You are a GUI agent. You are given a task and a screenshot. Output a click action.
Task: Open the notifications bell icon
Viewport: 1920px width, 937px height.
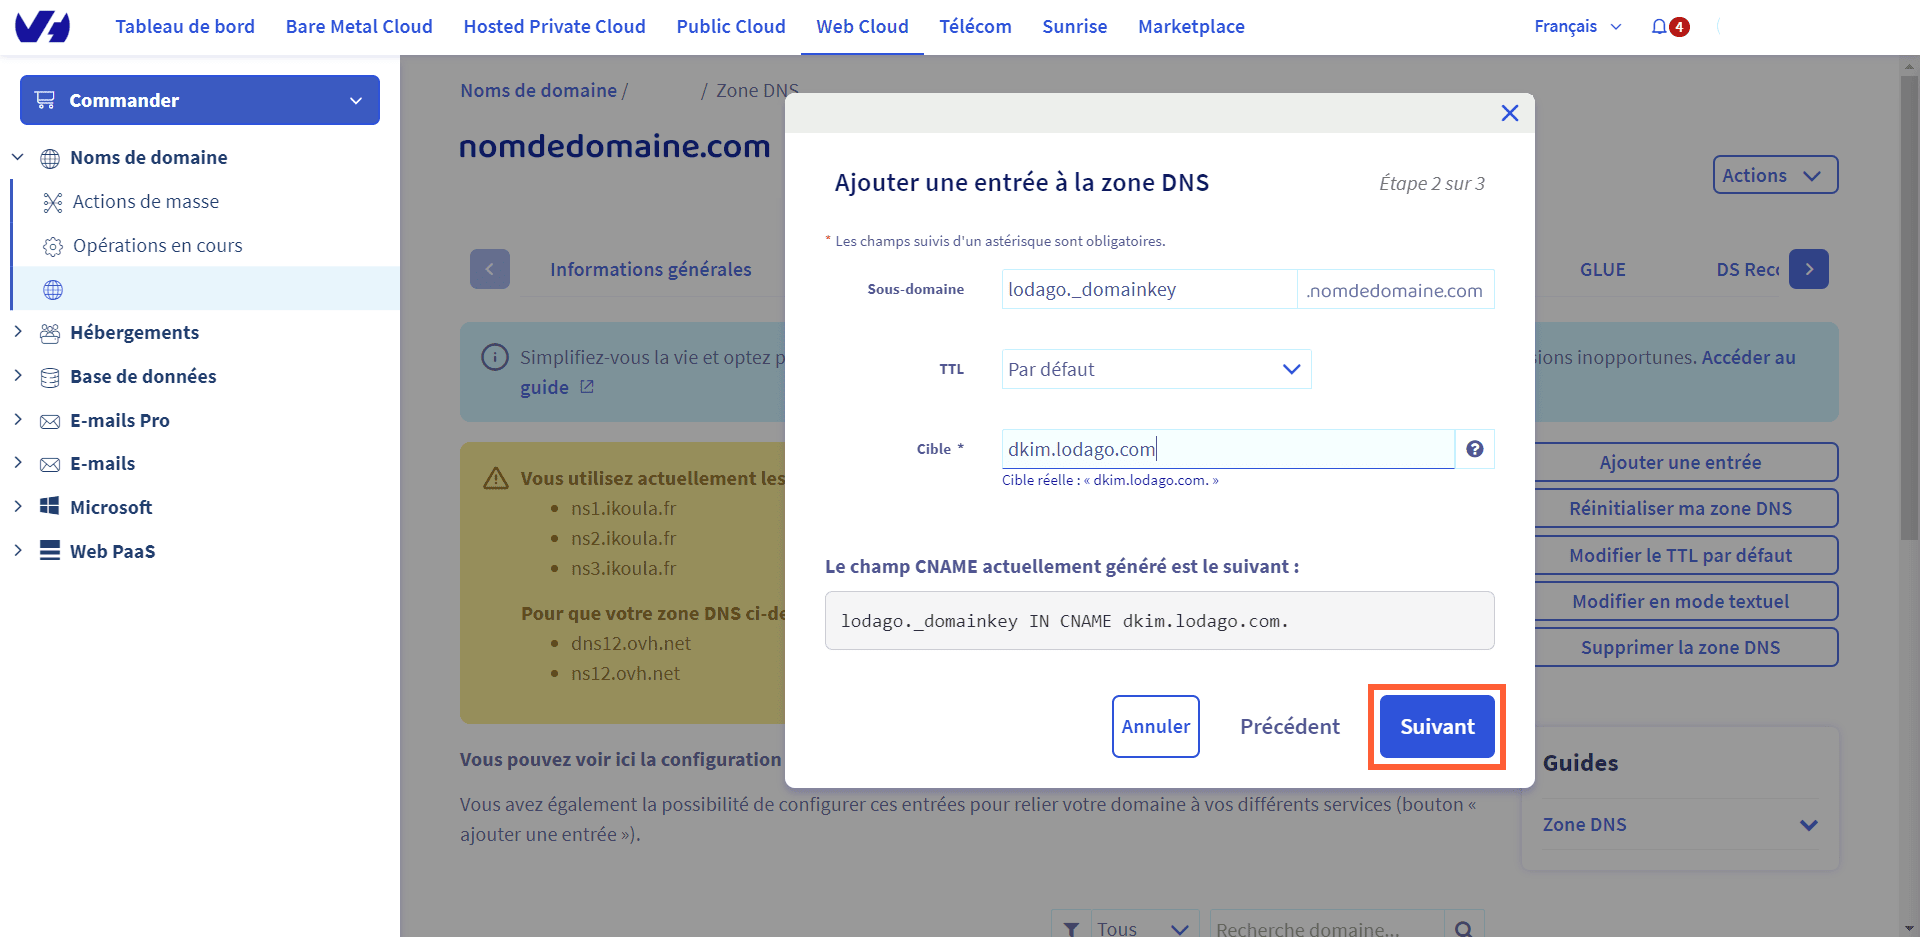tap(1659, 27)
